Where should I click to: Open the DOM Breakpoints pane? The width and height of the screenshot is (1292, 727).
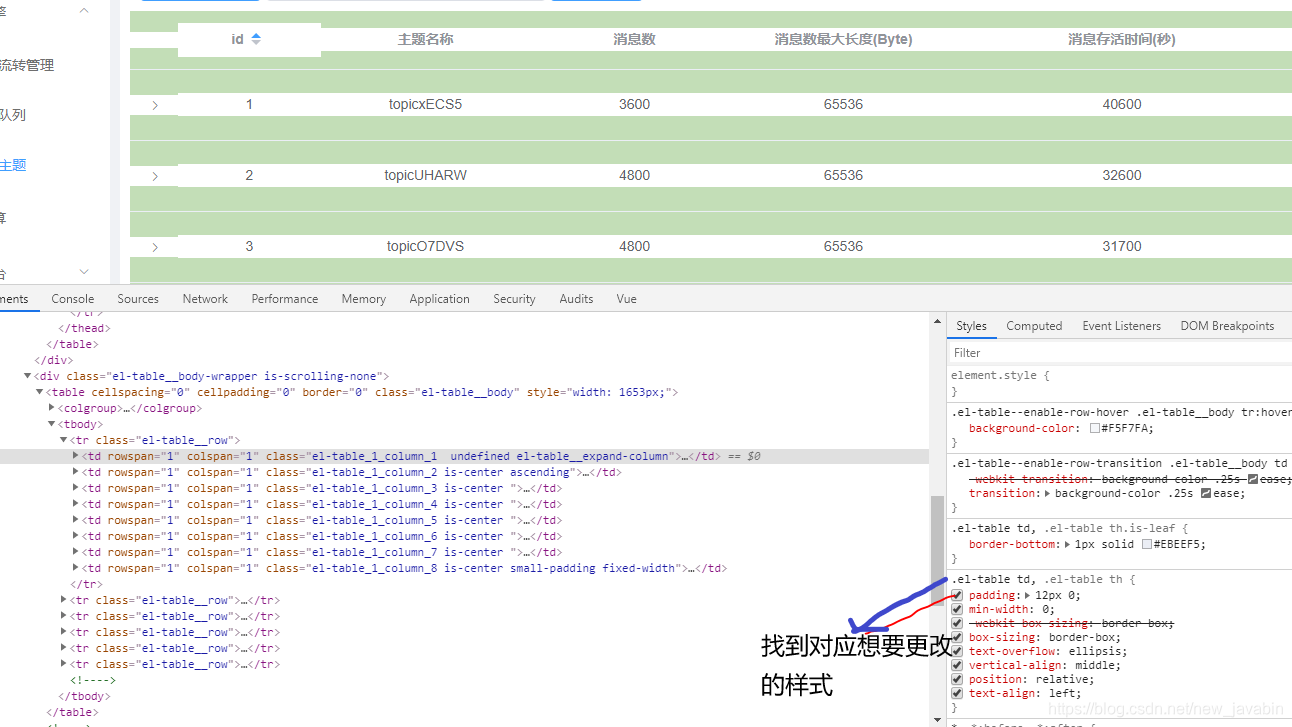coord(1227,326)
